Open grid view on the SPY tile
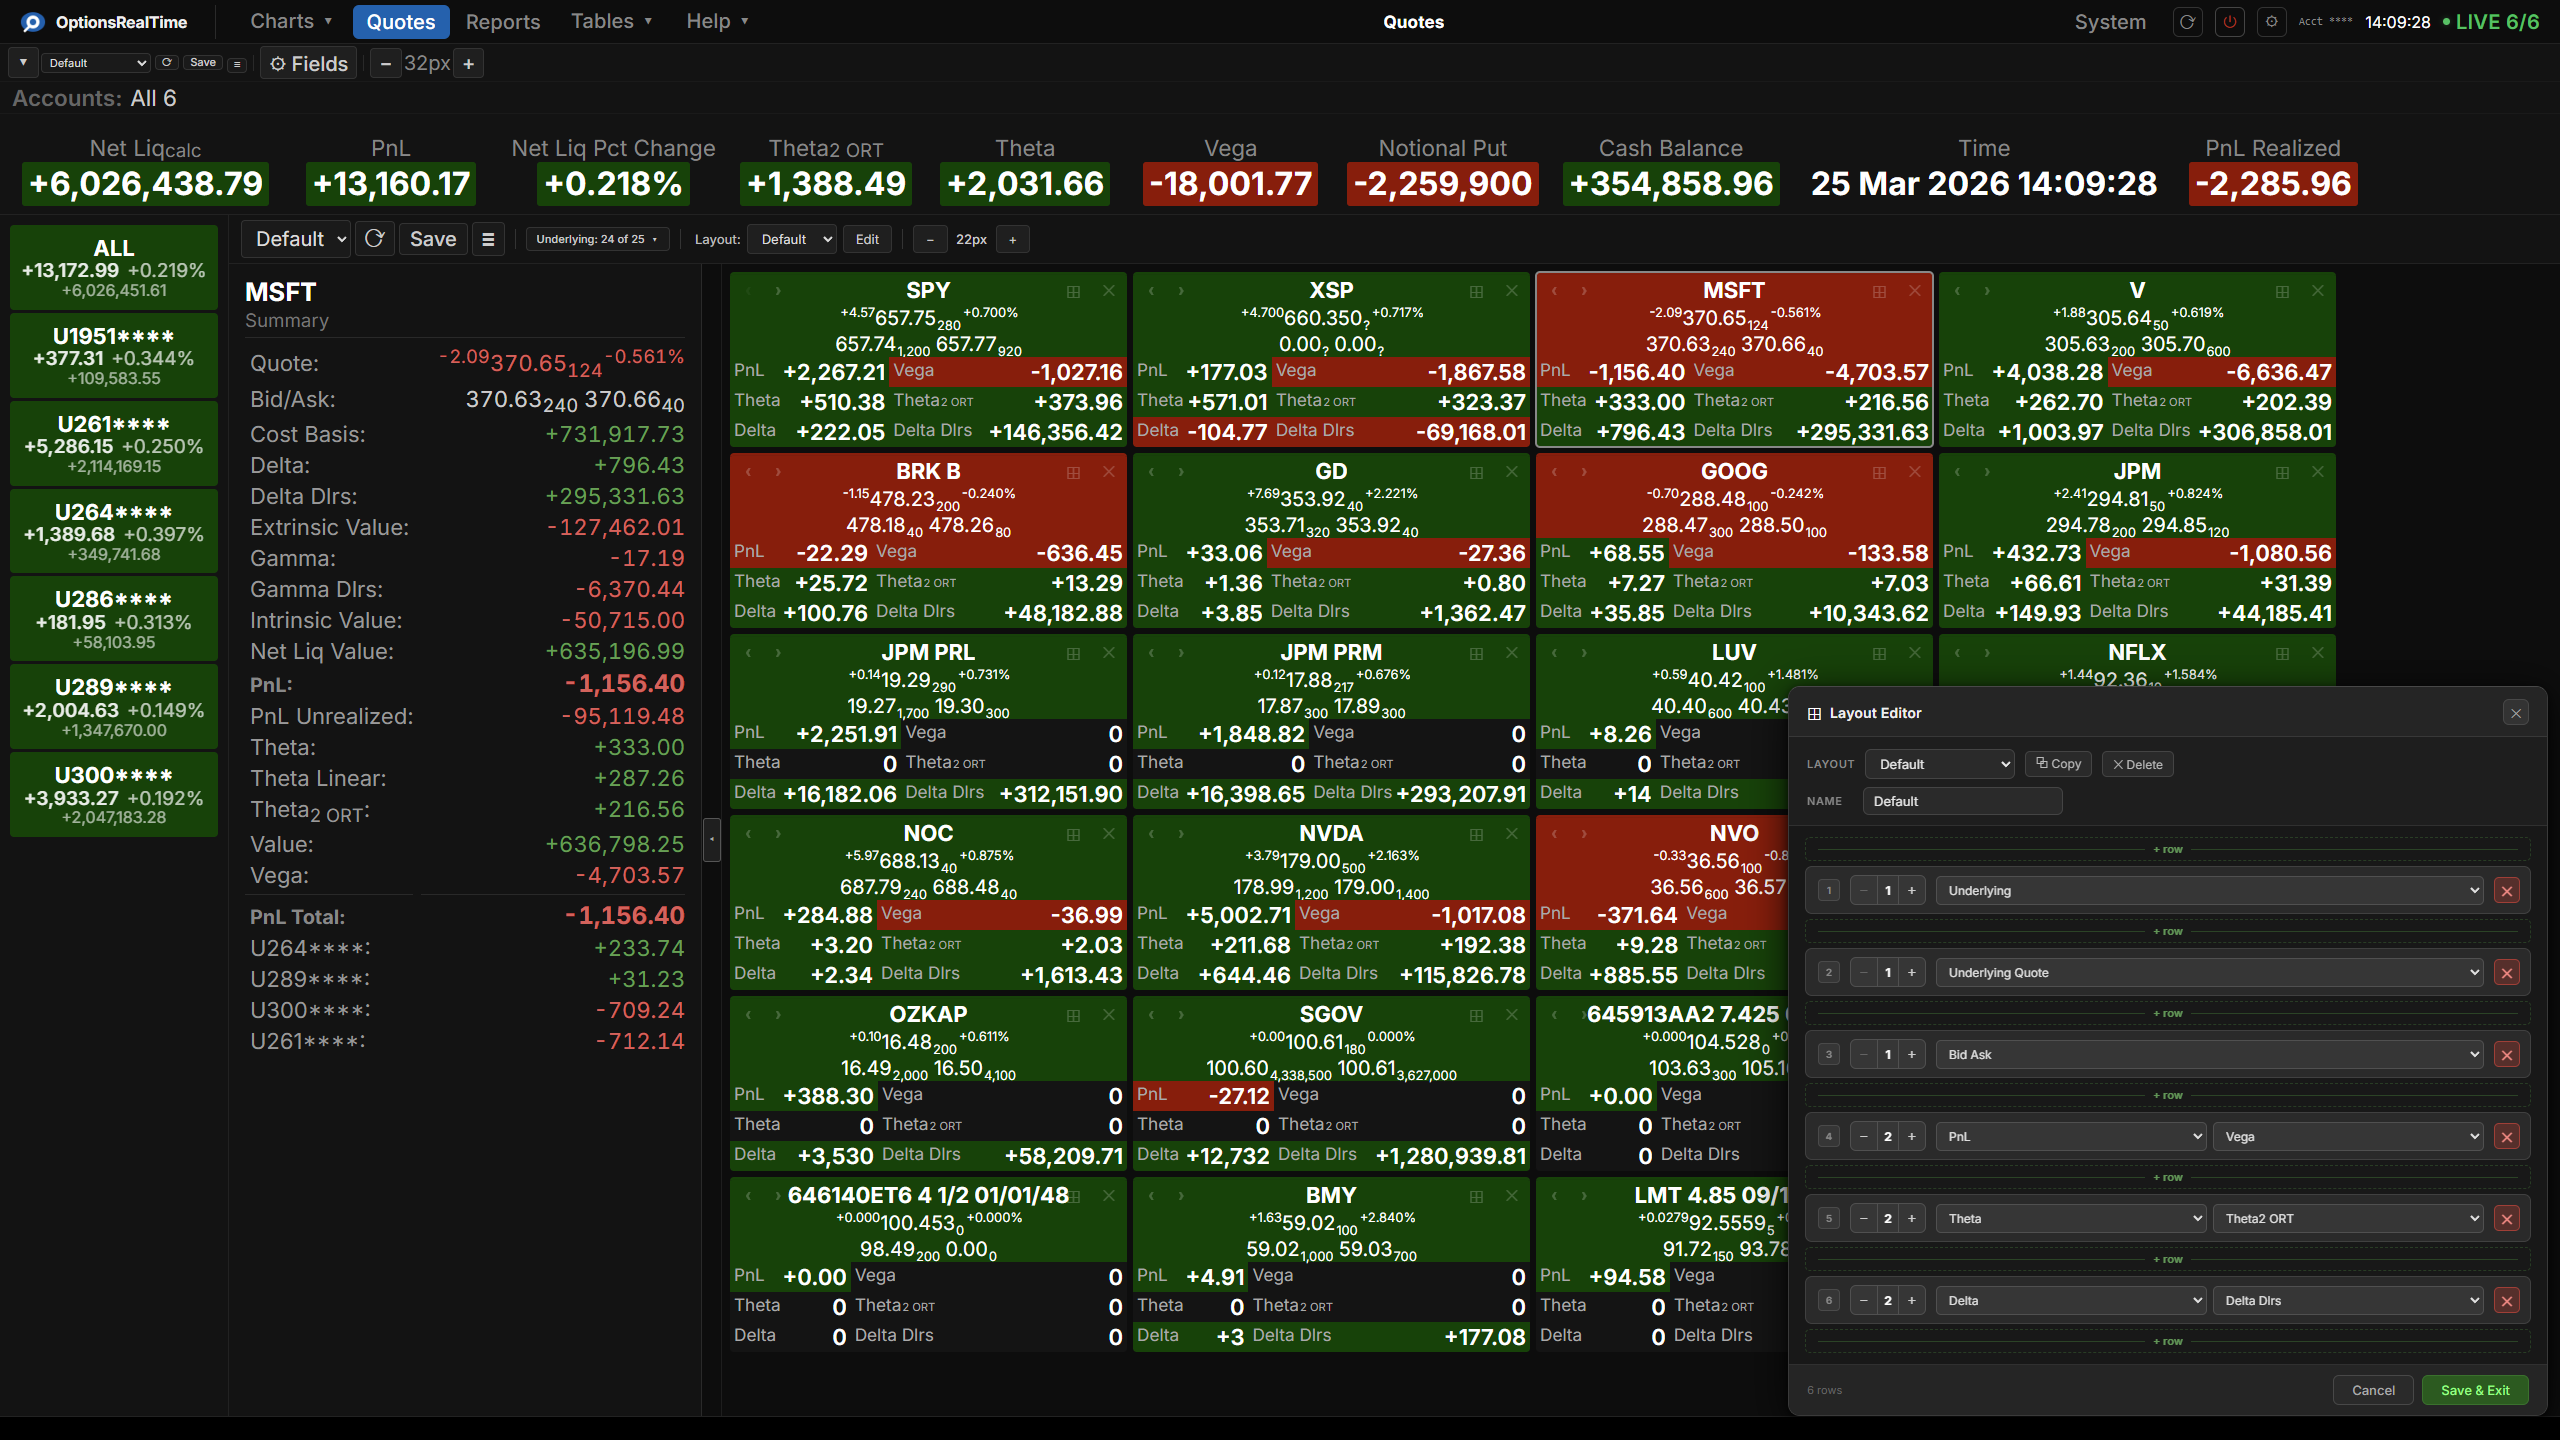This screenshot has width=2560, height=1440. [1073, 291]
